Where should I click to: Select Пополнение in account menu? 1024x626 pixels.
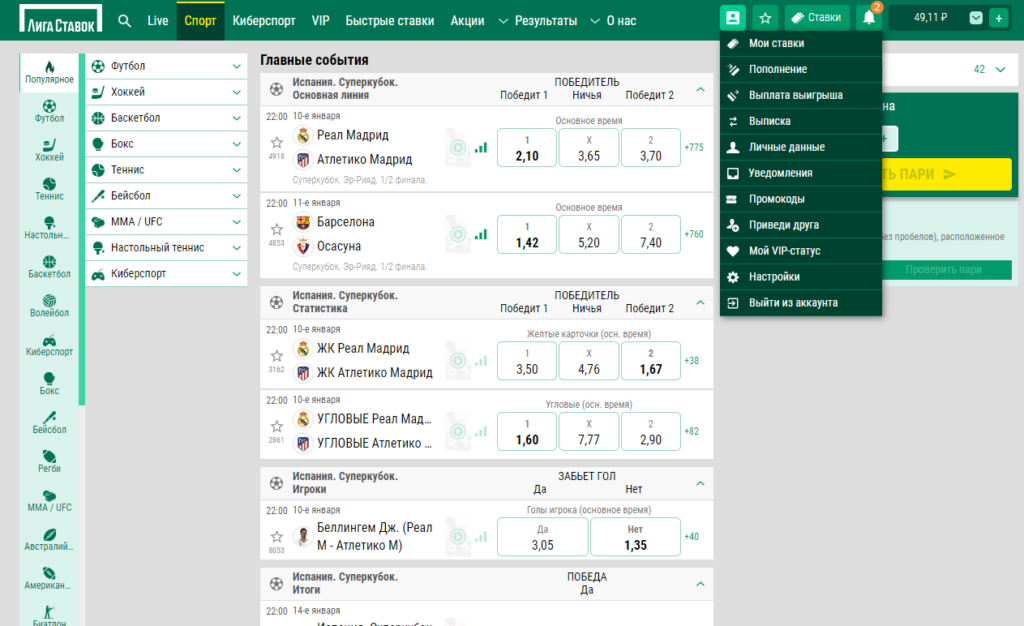(x=801, y=69)
